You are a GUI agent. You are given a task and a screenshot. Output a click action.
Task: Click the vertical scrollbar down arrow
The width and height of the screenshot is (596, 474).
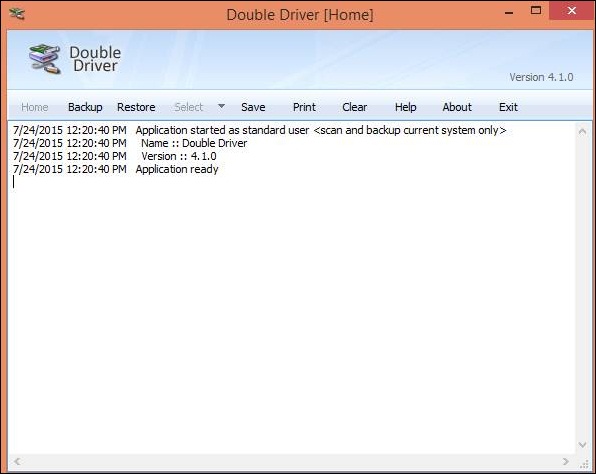pos(582,444)
